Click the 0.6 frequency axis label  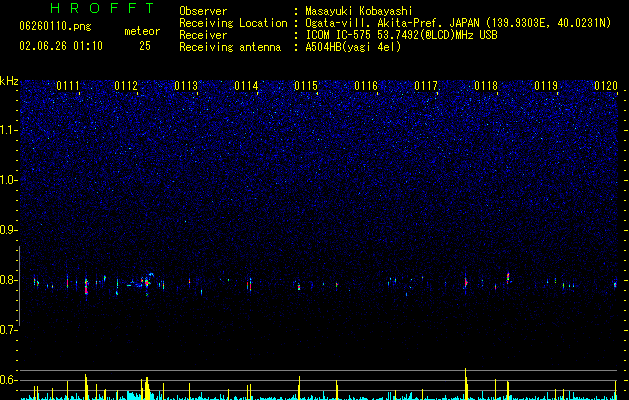[8, 380]
